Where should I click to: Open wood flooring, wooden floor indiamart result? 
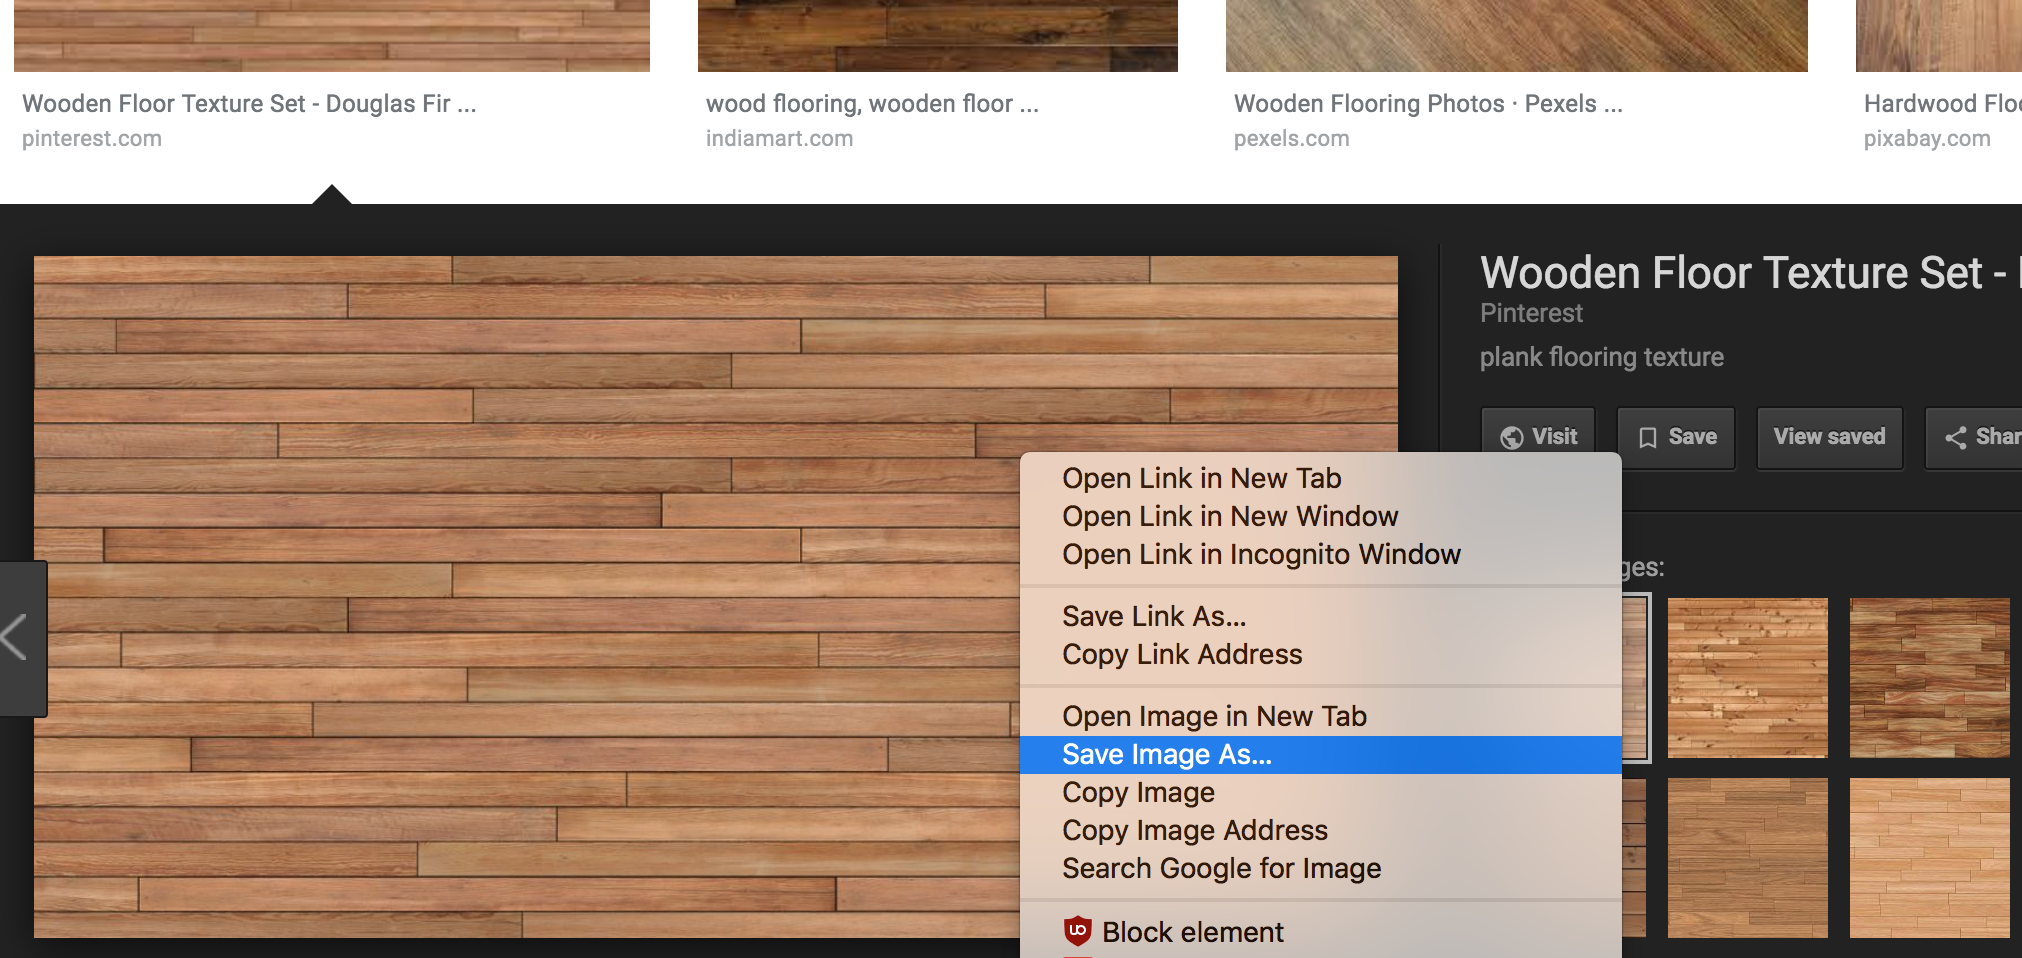coord(872,104)
